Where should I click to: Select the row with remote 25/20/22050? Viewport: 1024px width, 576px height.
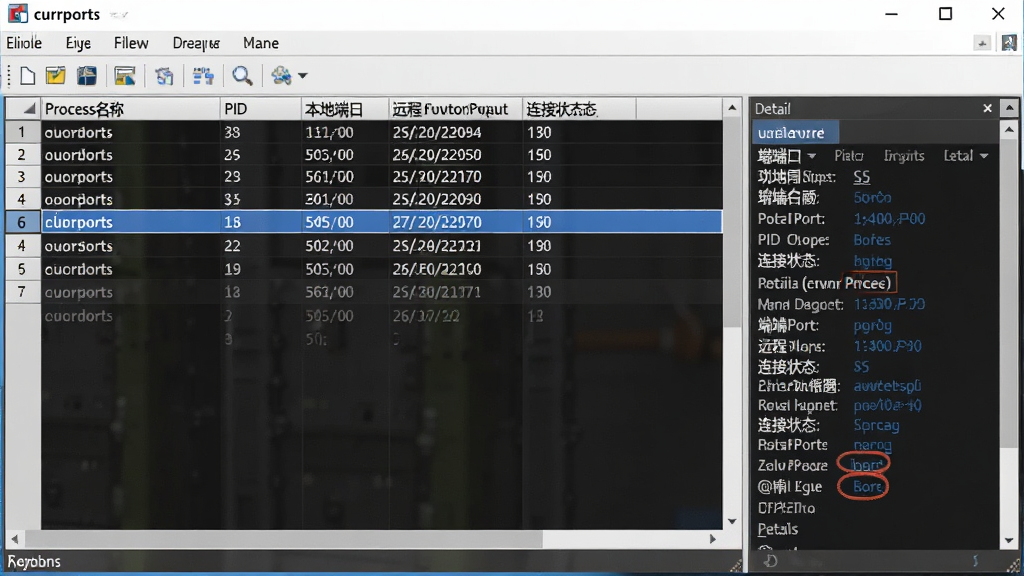point(382,155)
